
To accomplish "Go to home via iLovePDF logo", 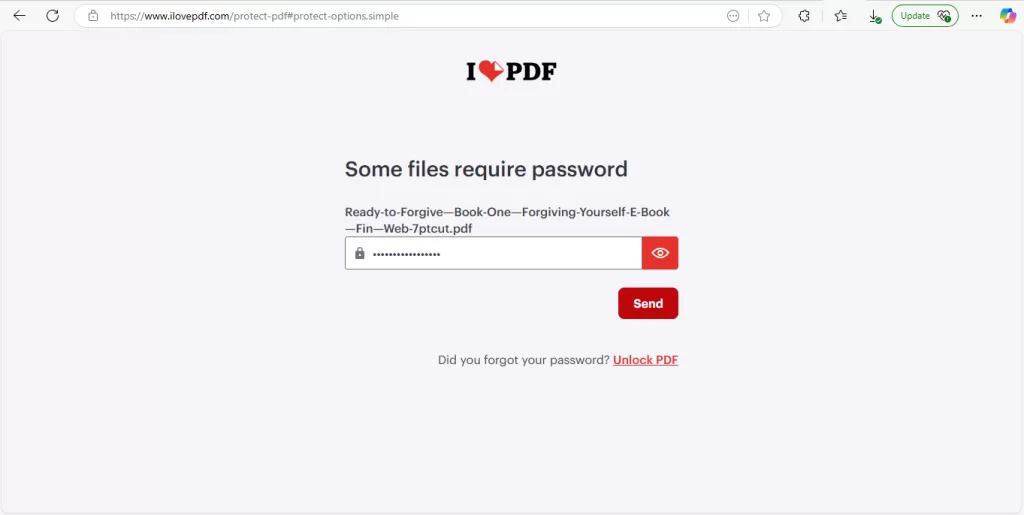I will pos(511,71).
